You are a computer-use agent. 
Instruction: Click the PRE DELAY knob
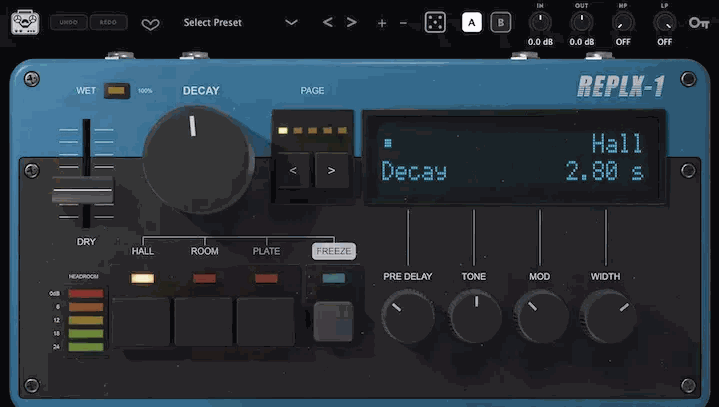pos(408,316)
